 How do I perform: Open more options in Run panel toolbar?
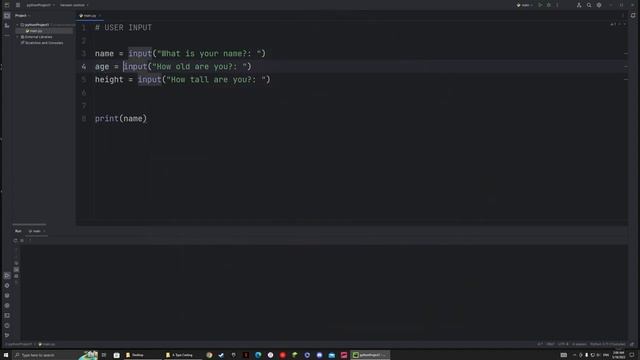tap(30, 240)
